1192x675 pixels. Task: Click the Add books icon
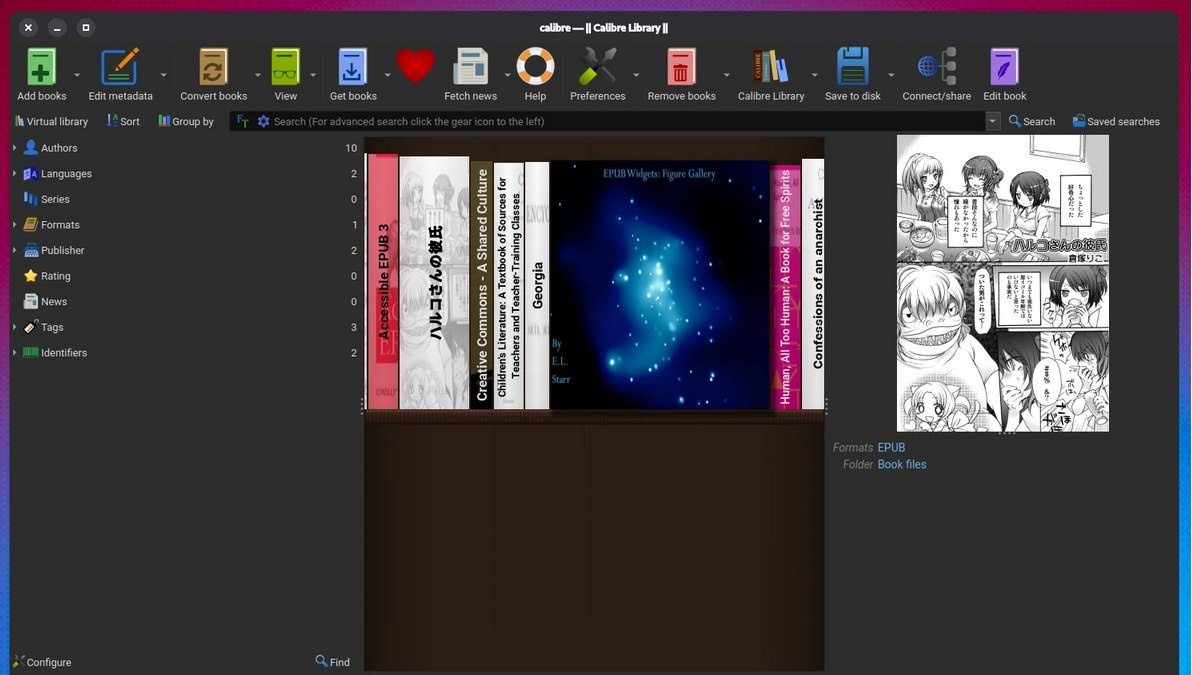coord(41,67)
